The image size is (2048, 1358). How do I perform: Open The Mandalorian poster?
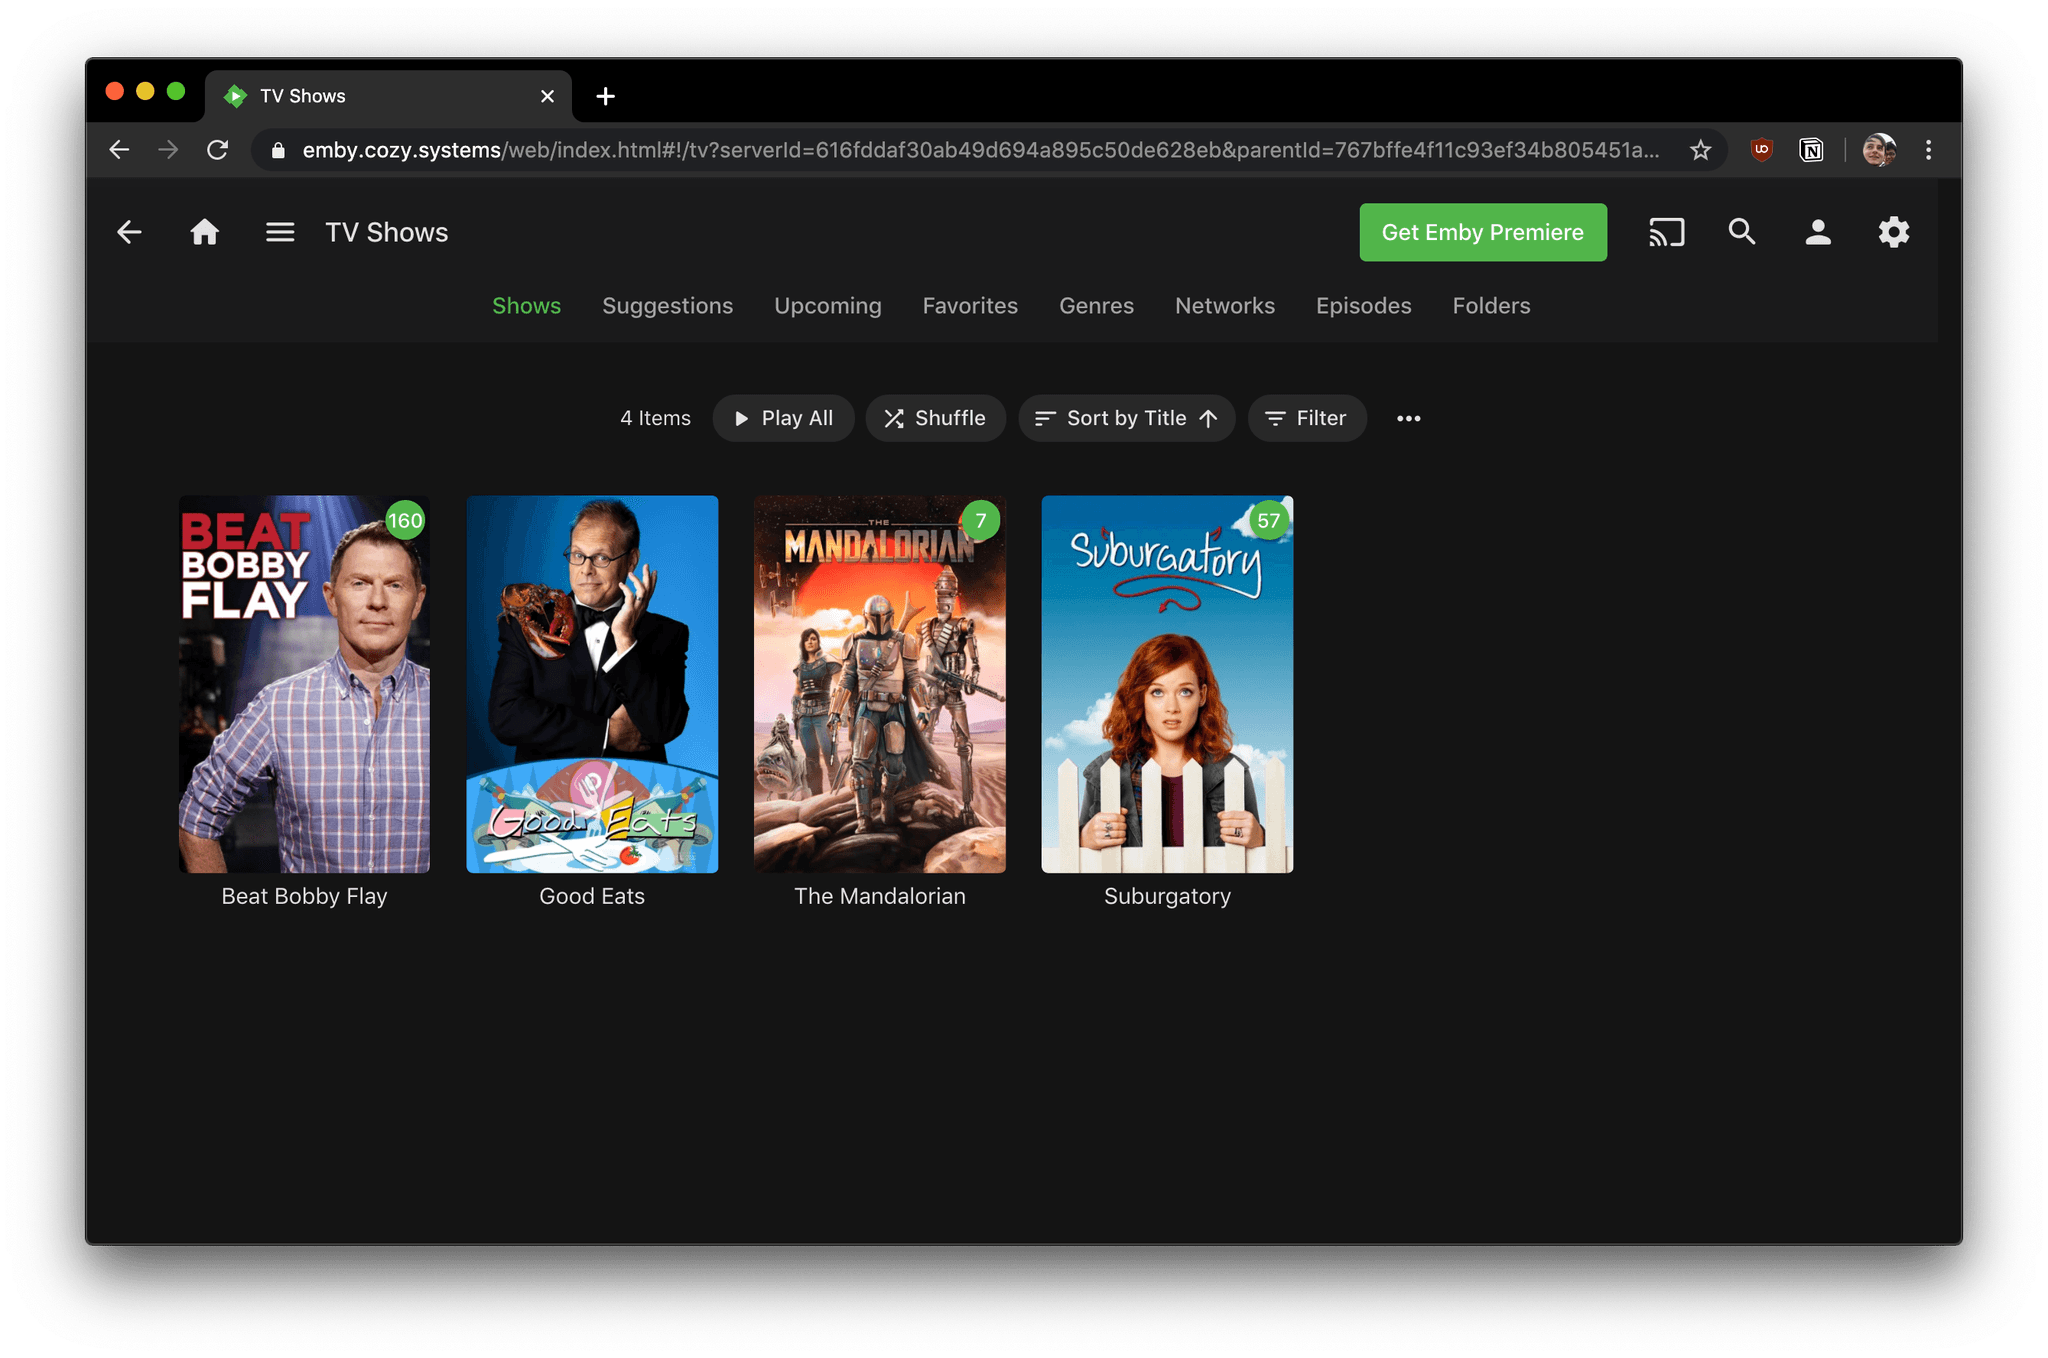(x=880, y=684)
